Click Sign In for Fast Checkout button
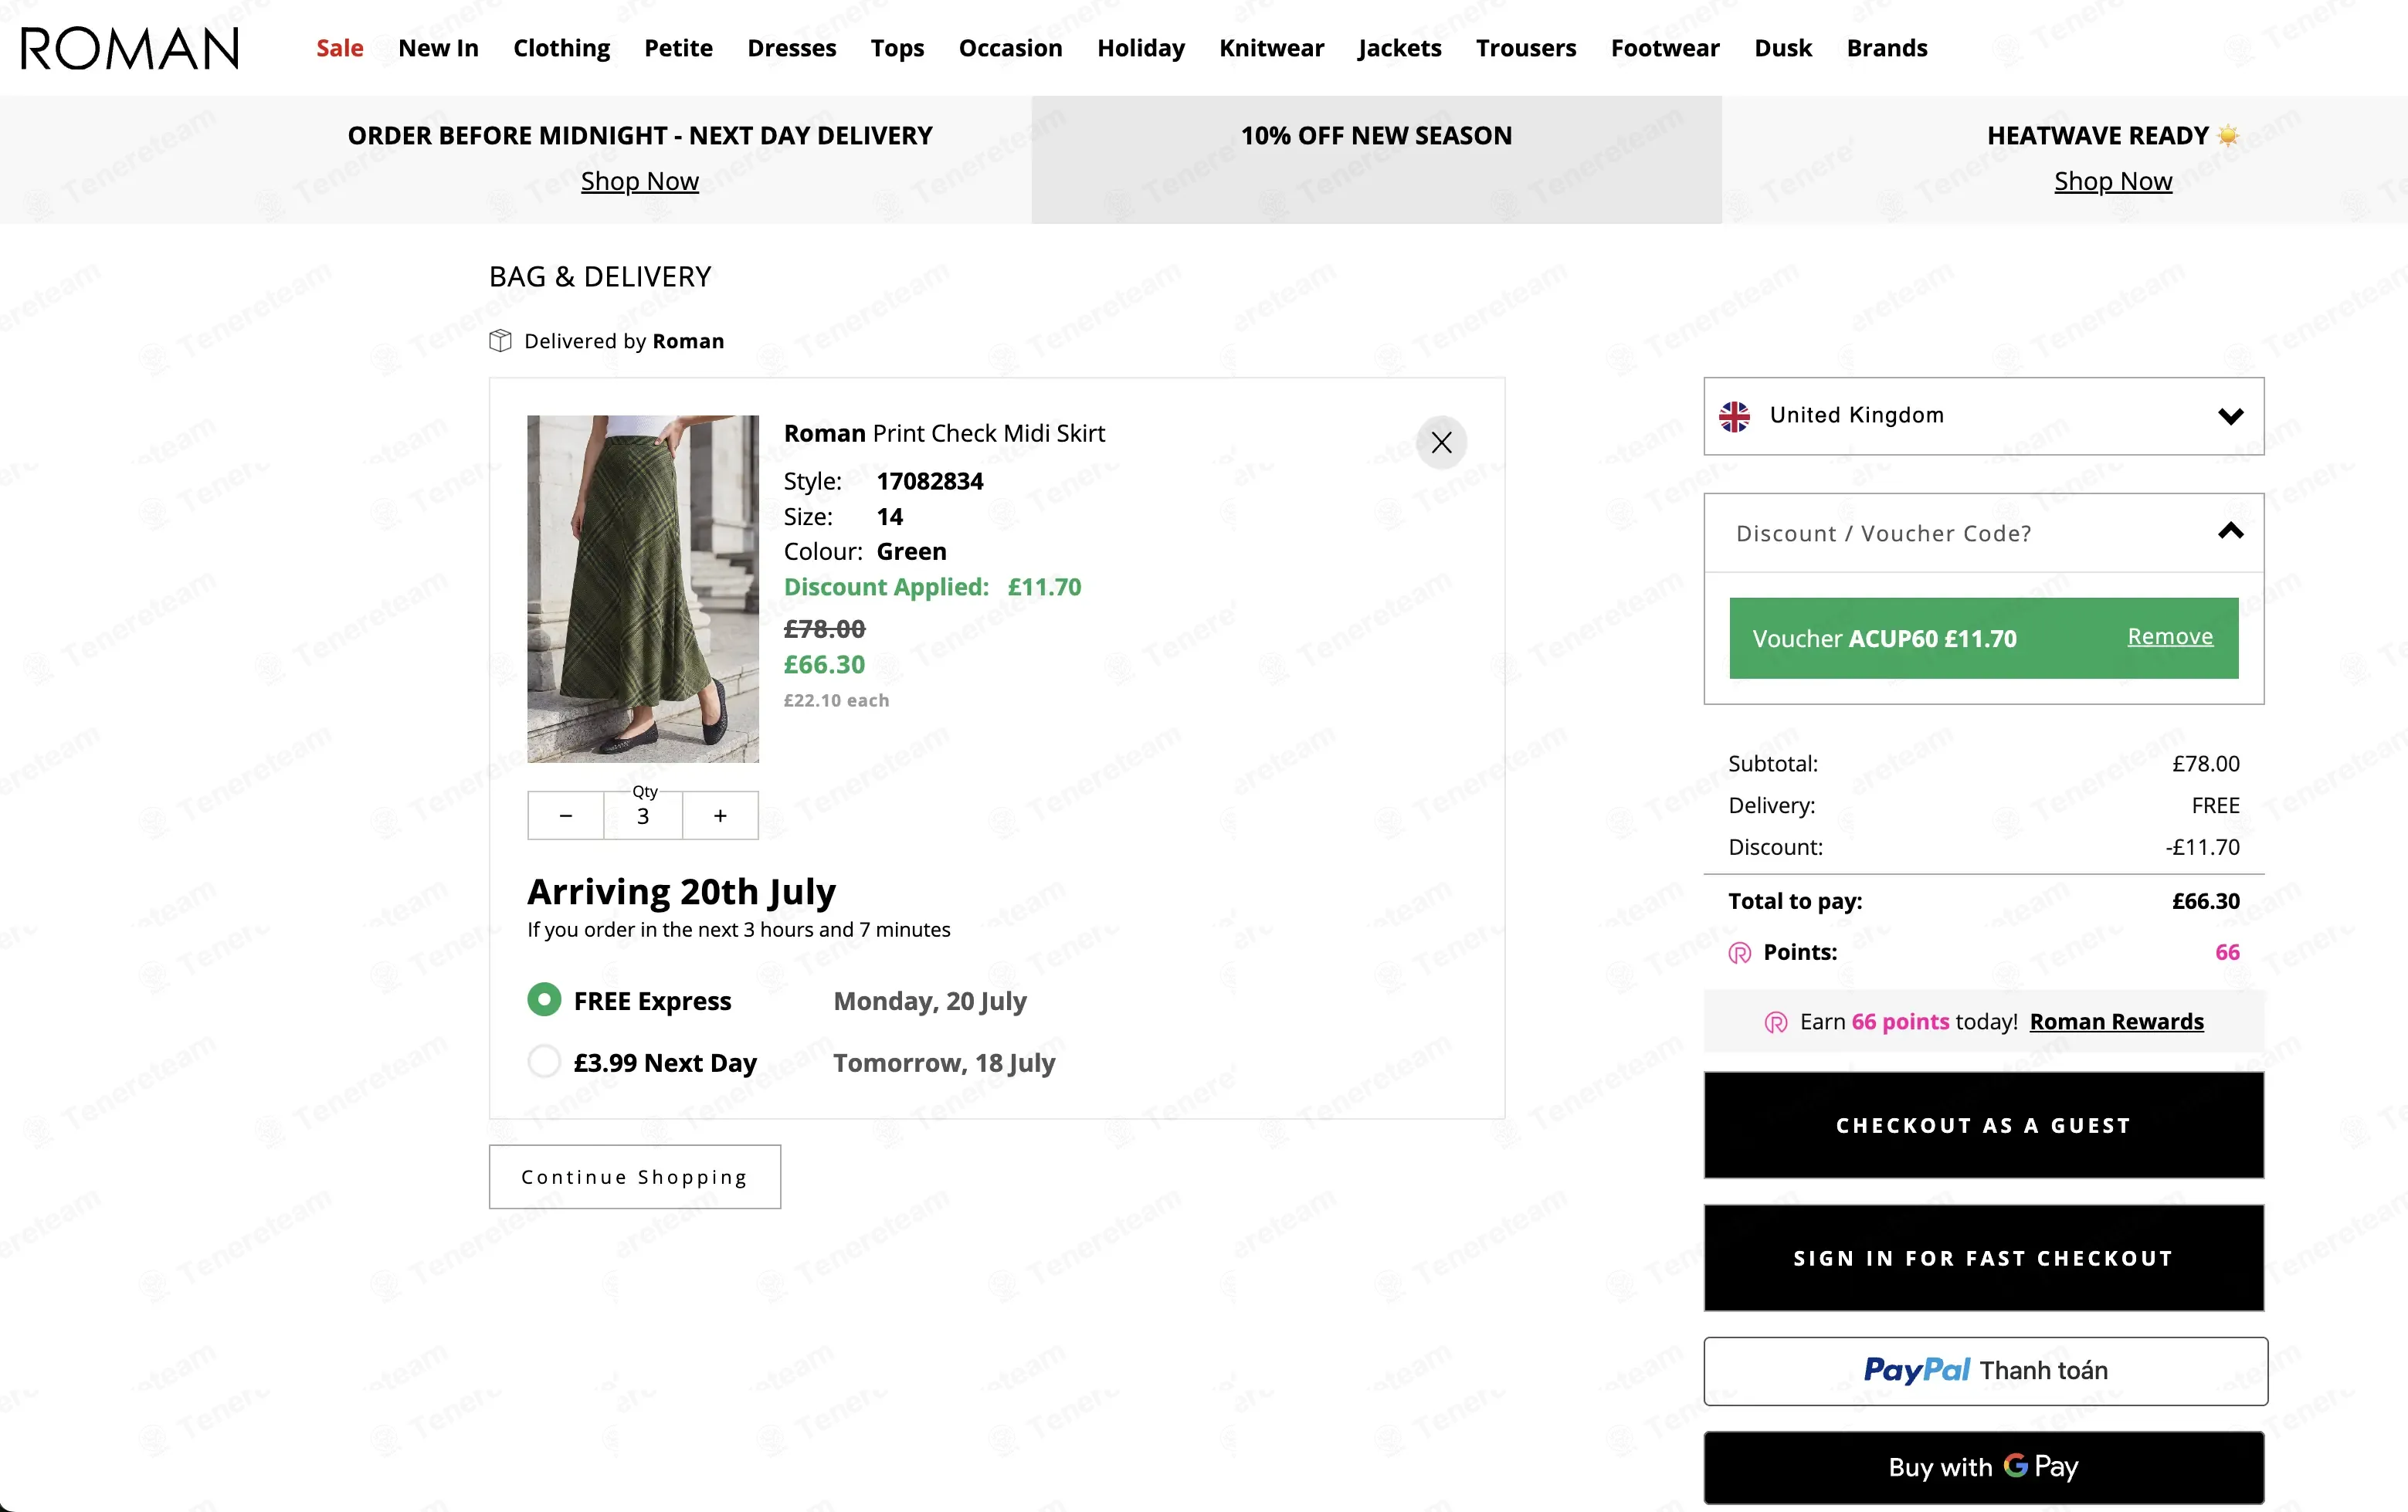 [x=1983, y=1258]
